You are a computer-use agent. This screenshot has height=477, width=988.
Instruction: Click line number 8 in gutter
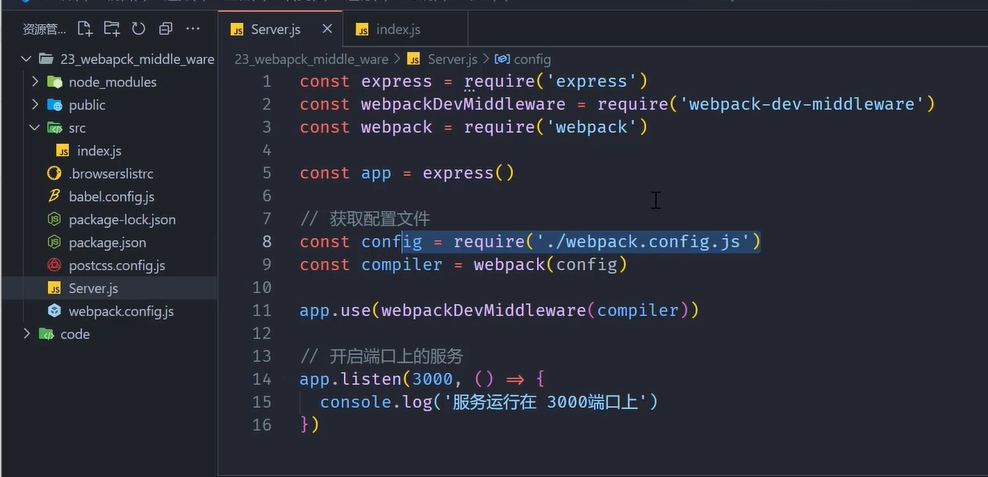click(267, 242)
